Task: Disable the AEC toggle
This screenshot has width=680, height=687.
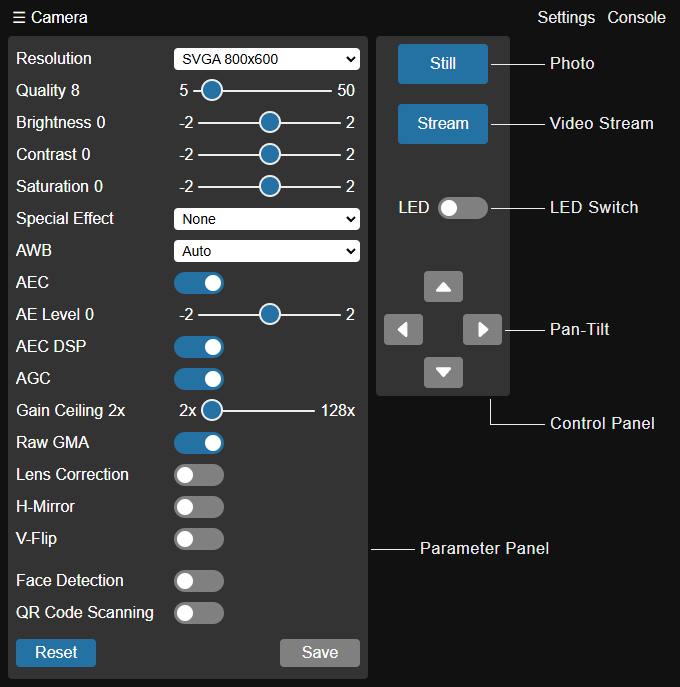Action: (199, 283)
